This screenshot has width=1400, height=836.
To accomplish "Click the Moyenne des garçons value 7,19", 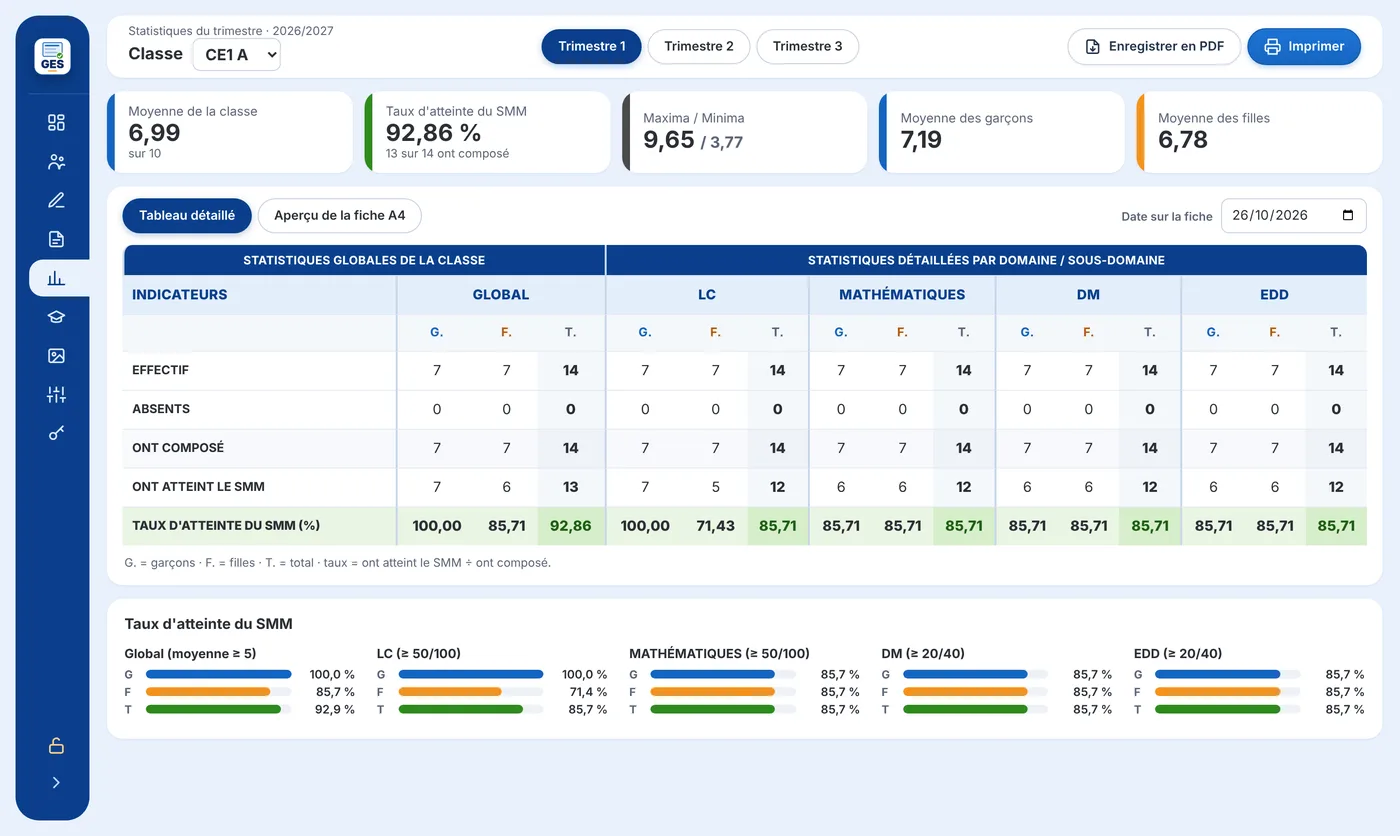I will click(921, 139).
